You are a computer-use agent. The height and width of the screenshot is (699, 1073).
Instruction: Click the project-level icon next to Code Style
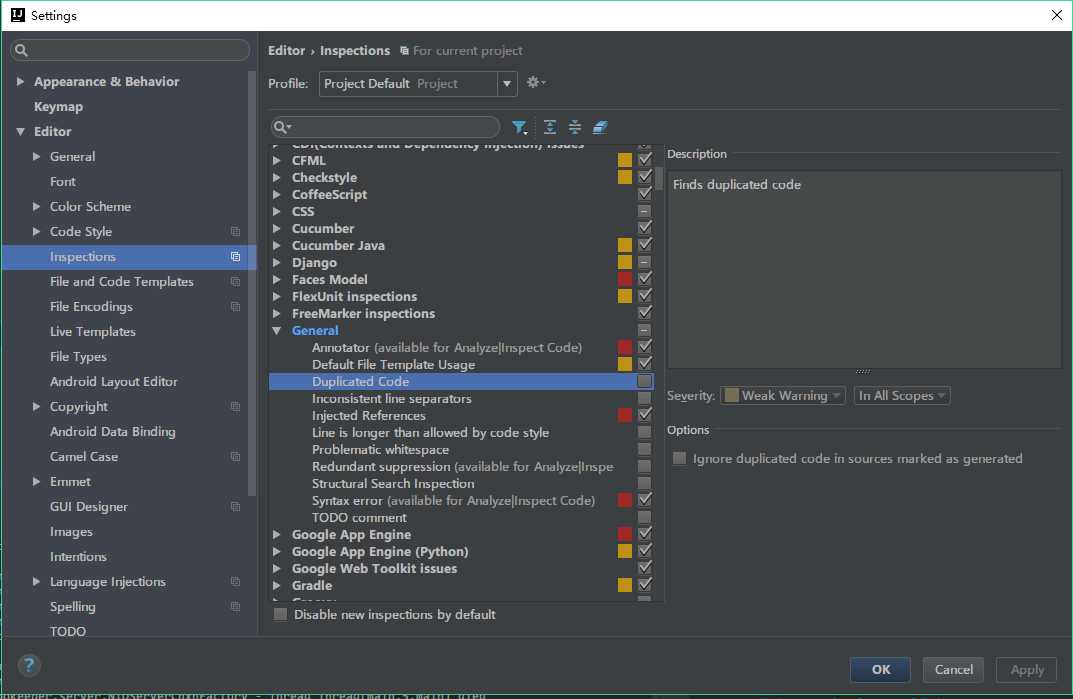235,231
